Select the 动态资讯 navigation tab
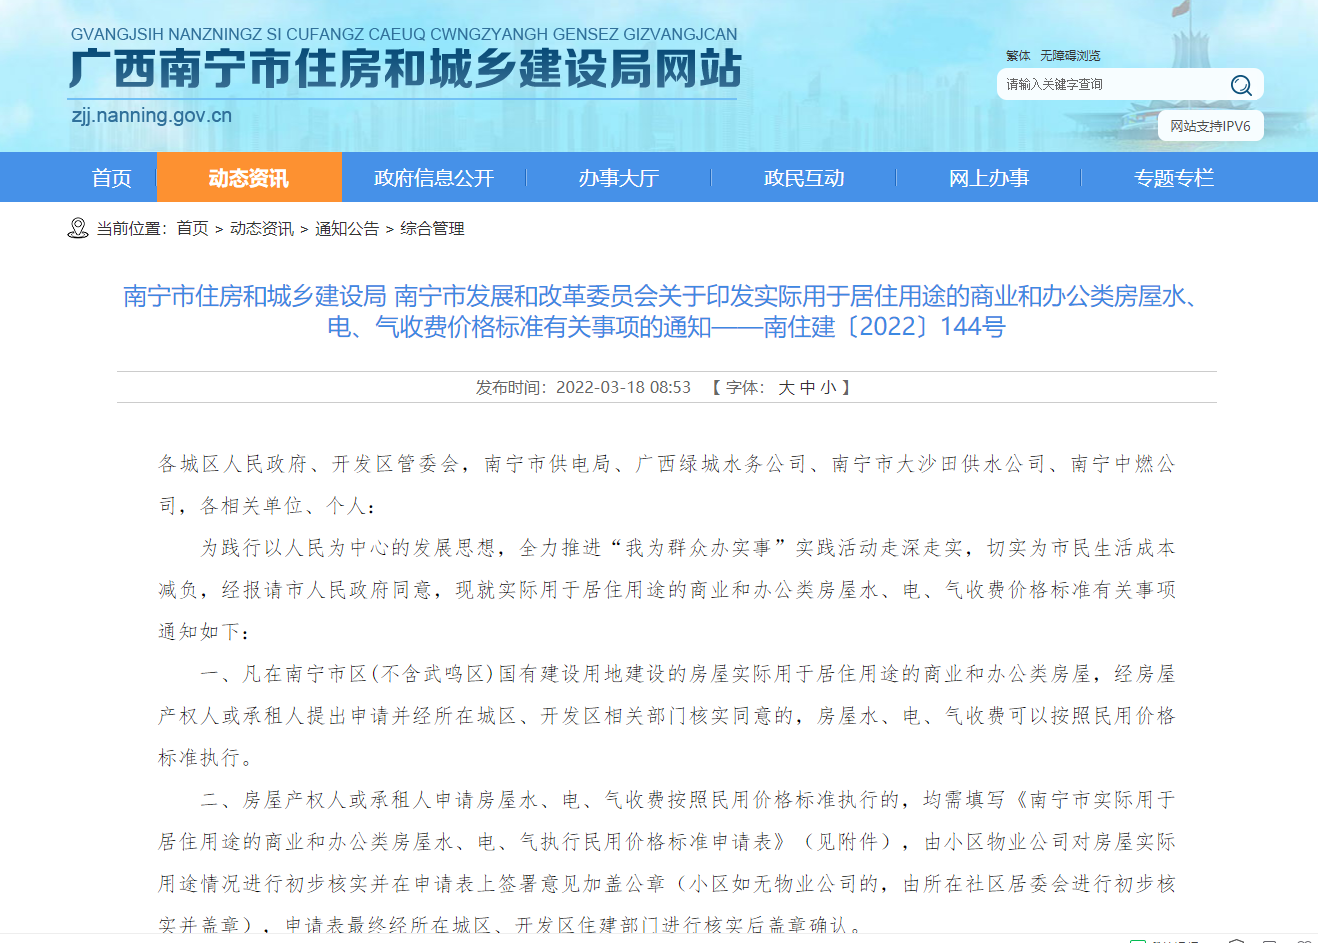Viewport: 1318px width, 943px height. pos(249,178)
